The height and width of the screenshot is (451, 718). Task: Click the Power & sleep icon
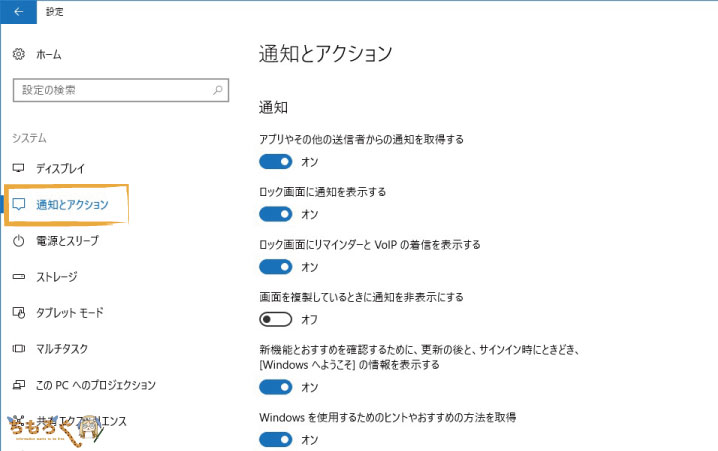18,240
